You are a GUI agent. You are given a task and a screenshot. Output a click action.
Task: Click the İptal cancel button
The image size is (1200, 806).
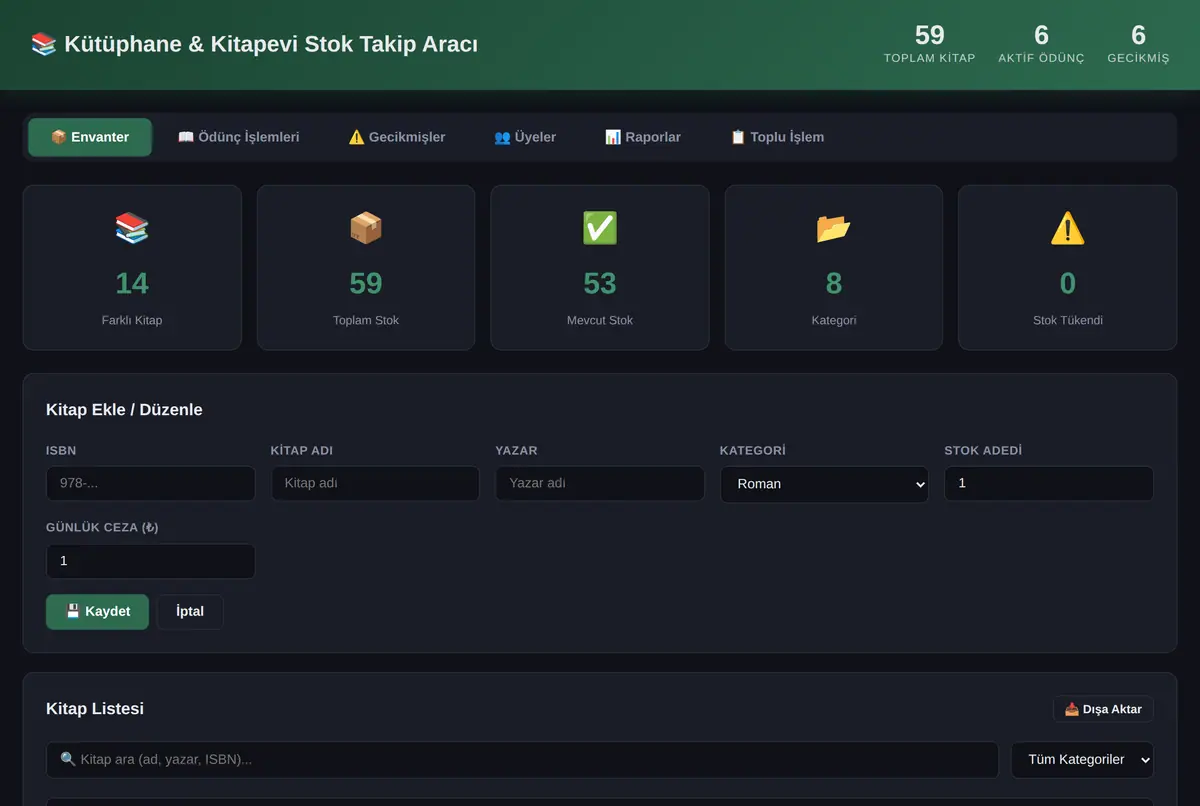[x=190, y=612]
